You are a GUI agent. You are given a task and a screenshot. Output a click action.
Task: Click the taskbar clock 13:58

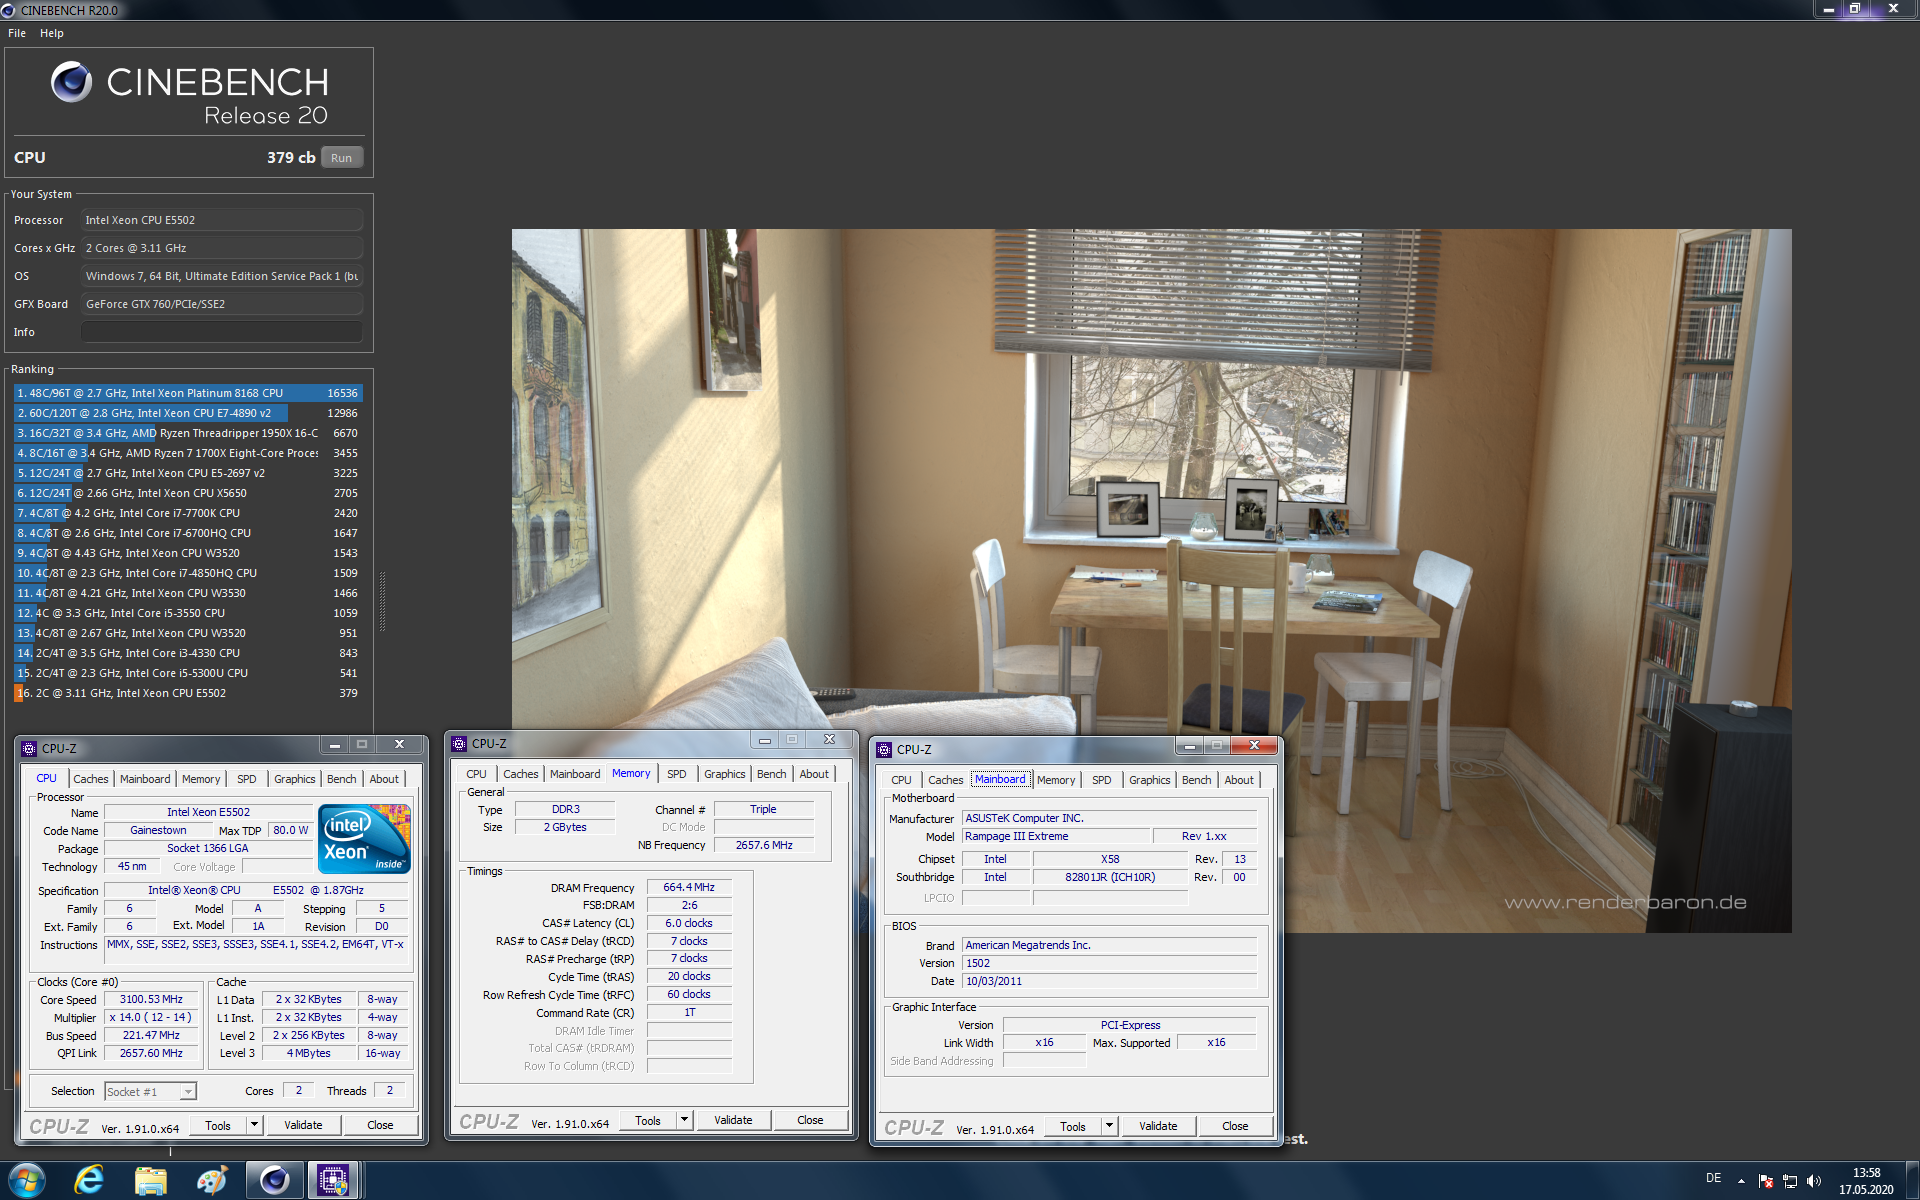pos(1866,1173)
